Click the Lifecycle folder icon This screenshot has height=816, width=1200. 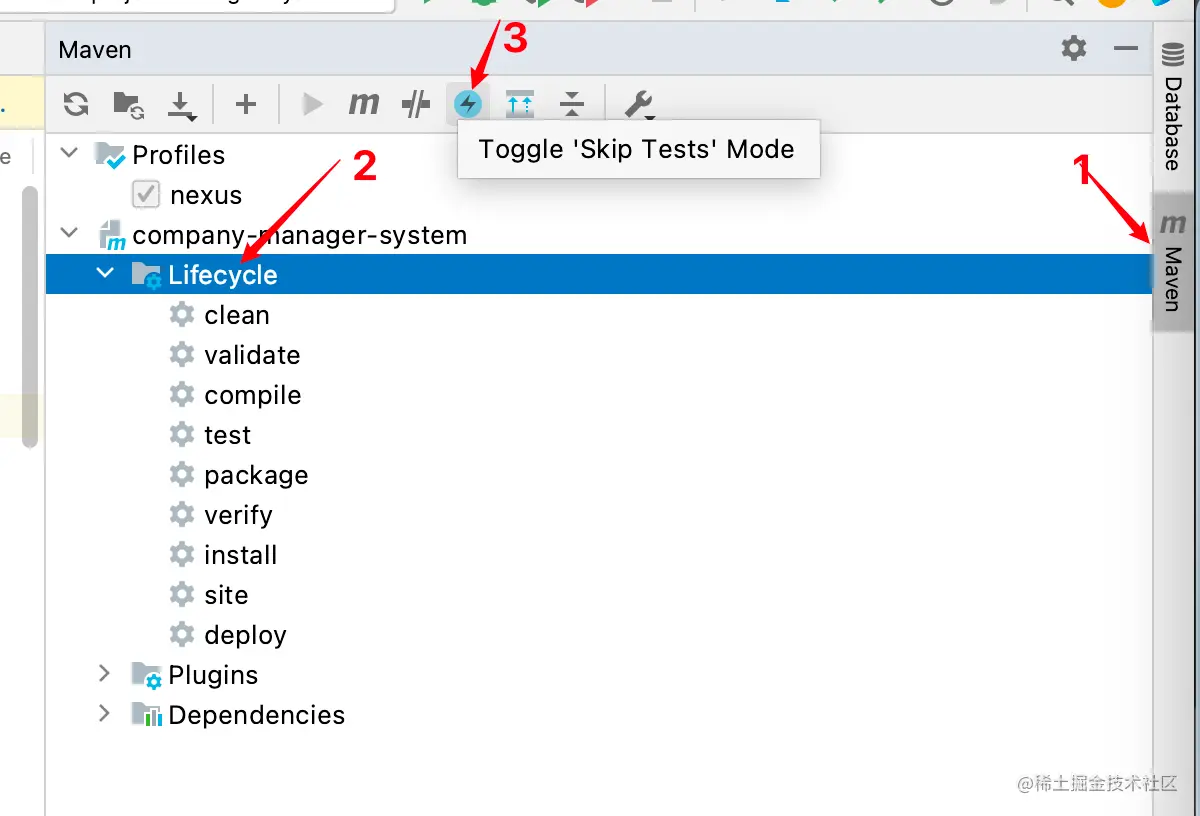pos(147,275)
